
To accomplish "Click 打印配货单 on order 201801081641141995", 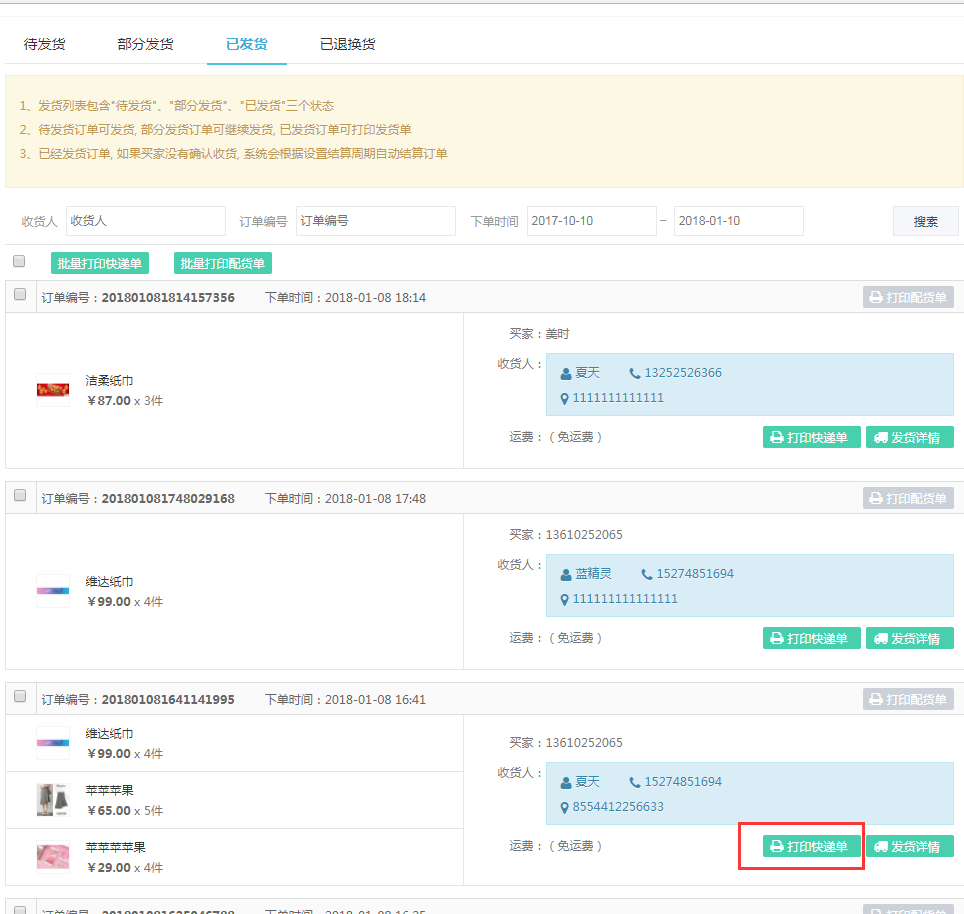I will pyautogui.click(x=908, y=699).
